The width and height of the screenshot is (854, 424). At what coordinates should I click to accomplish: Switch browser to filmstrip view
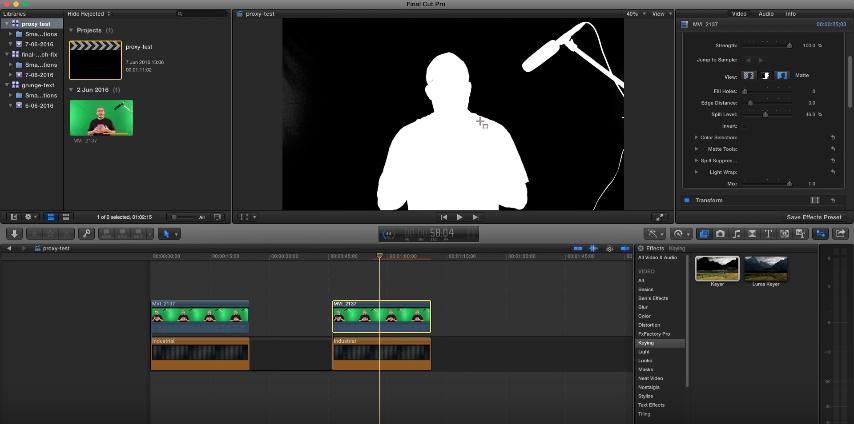[x=51, y=217]
